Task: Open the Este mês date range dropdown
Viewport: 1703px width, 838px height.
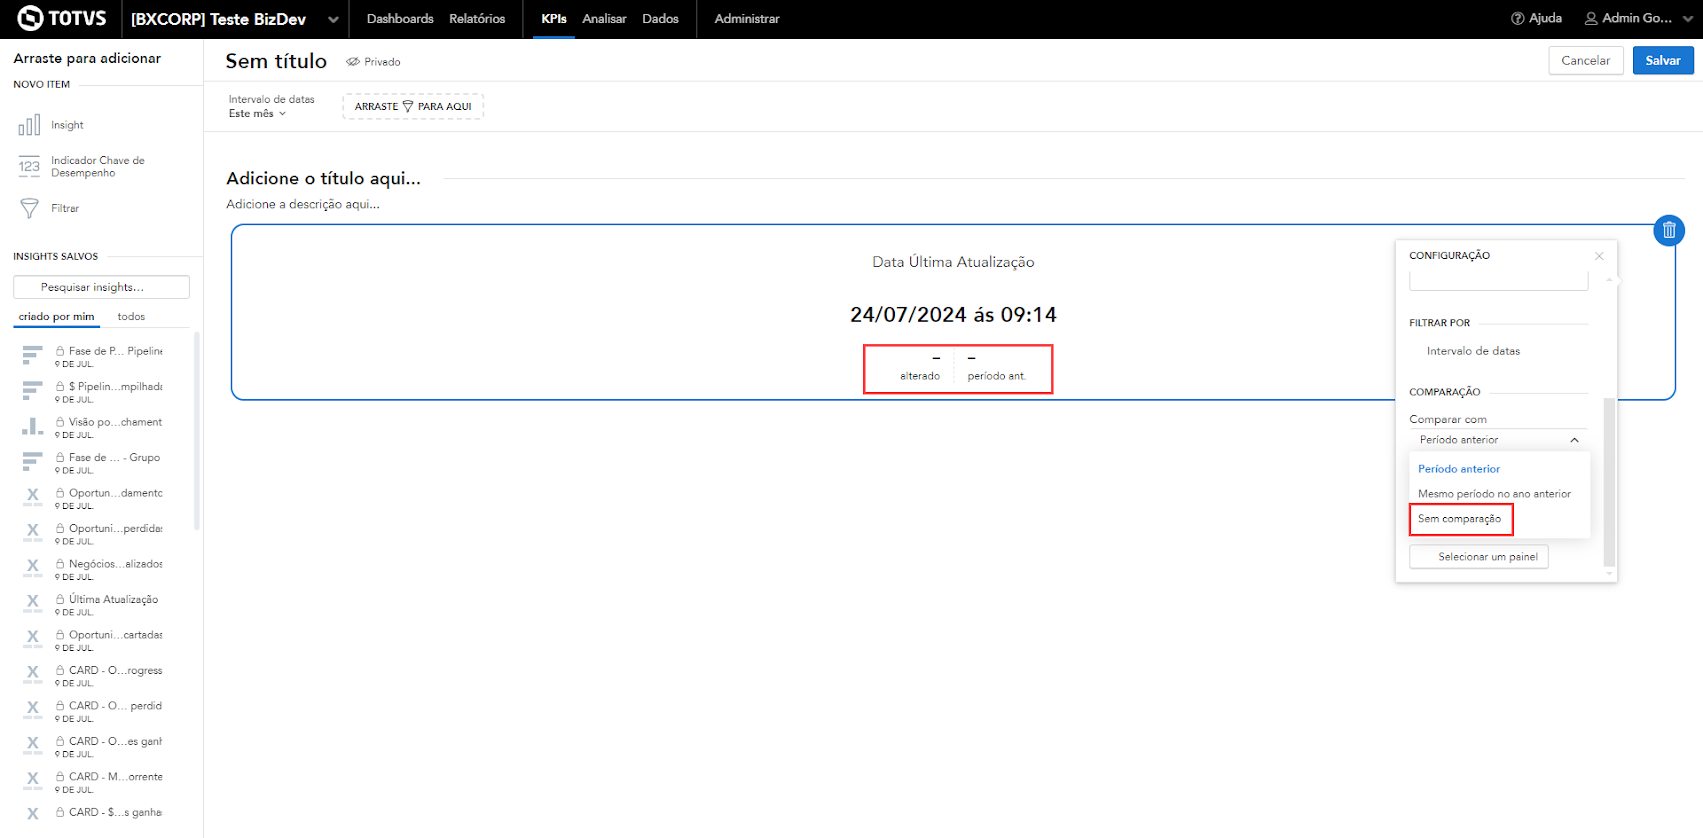Action: (x=257, y=114)
